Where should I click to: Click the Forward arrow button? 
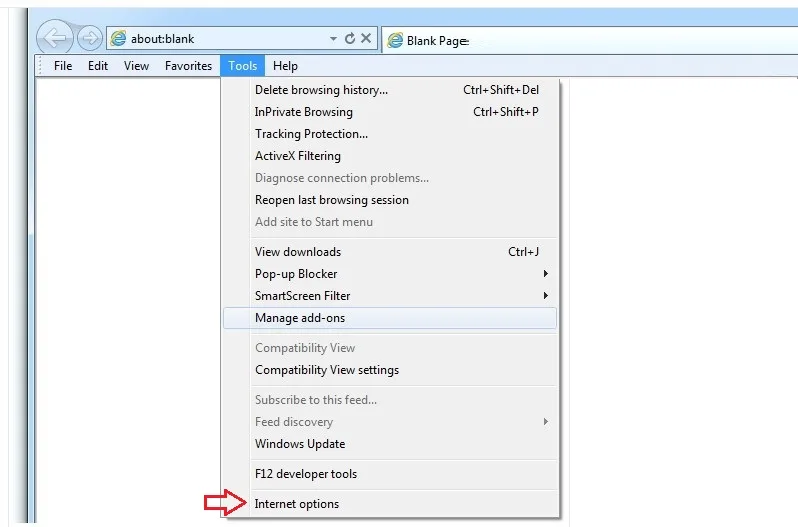(90, 38)
